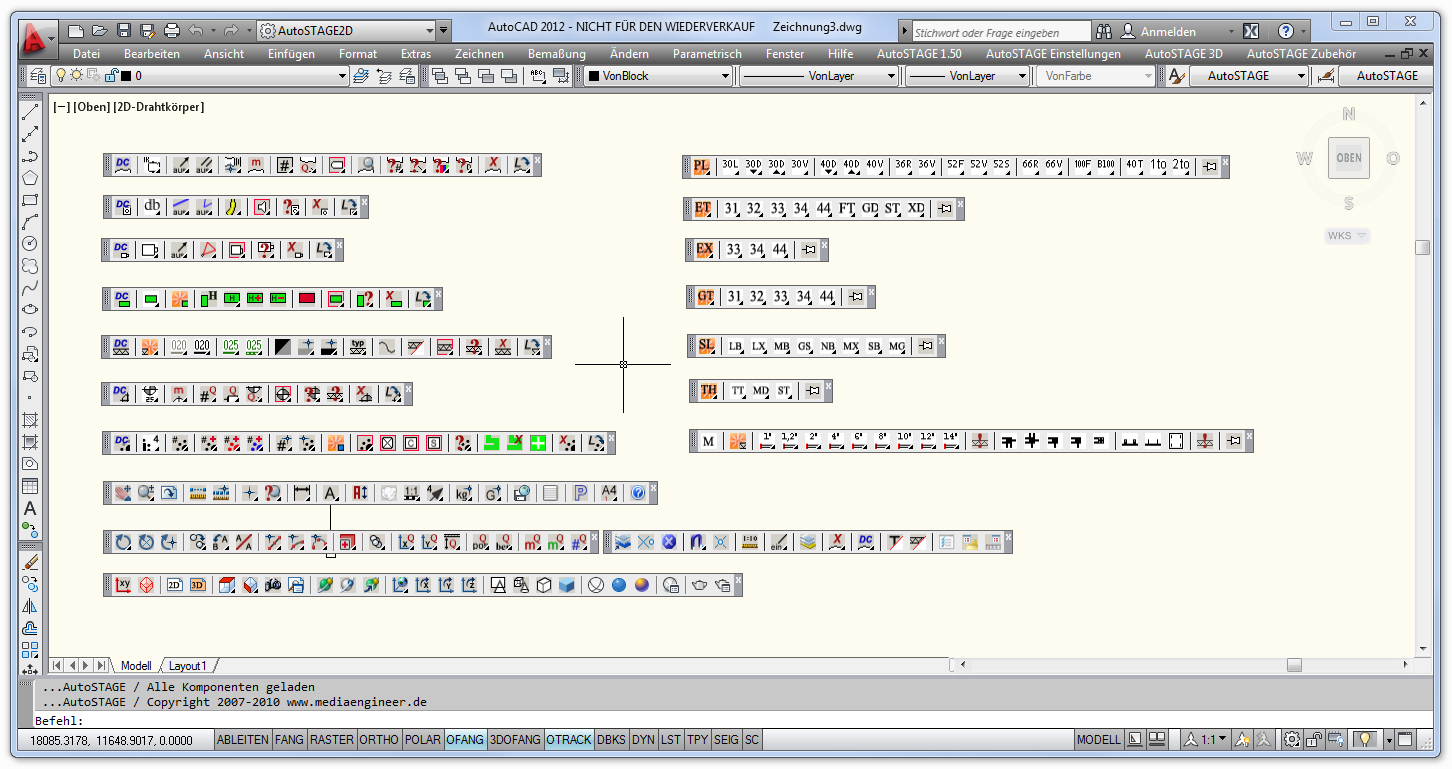1452x769 pixels.
Task: Toggle ORTHO mode in status bar
Action: [x=379, y=740]
